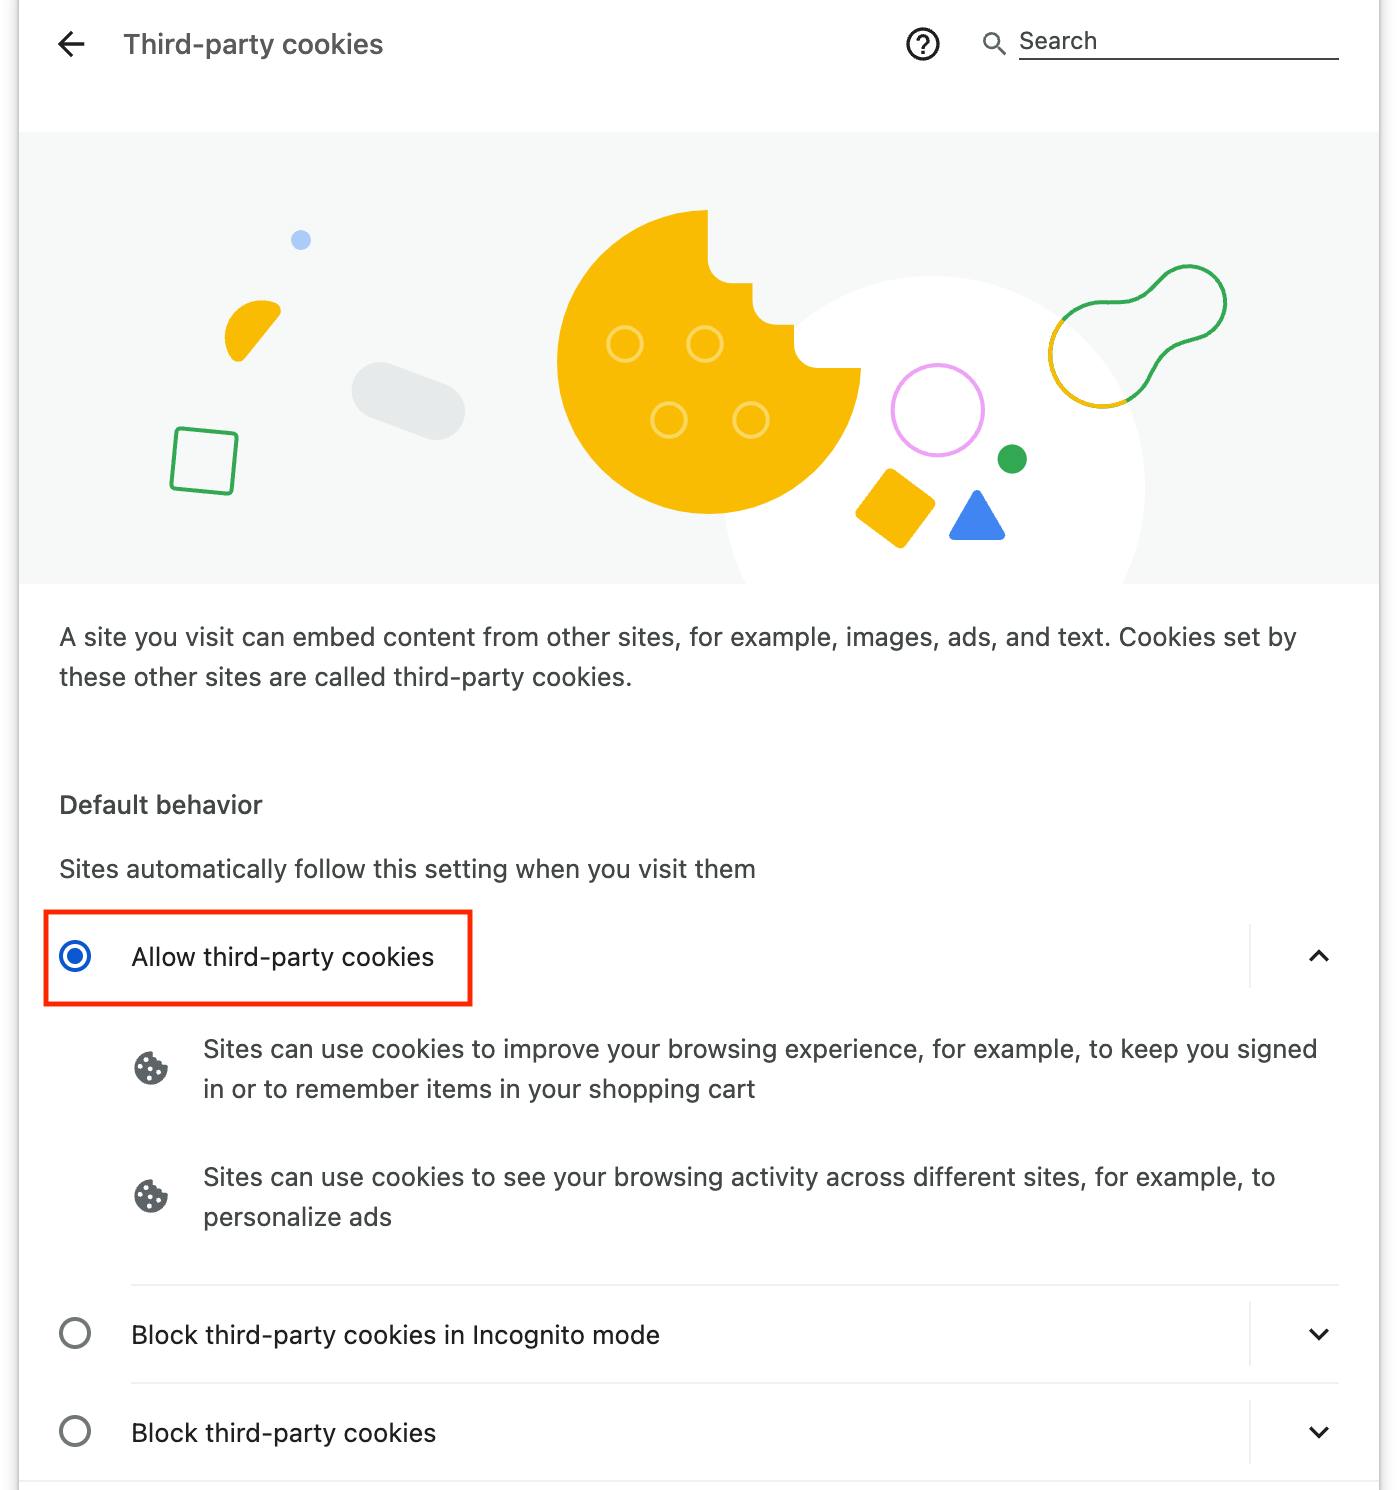Viewport: 1400px width, 1490px height.
Task: Click the Block third-party cookies label text
Action: 284,1433
